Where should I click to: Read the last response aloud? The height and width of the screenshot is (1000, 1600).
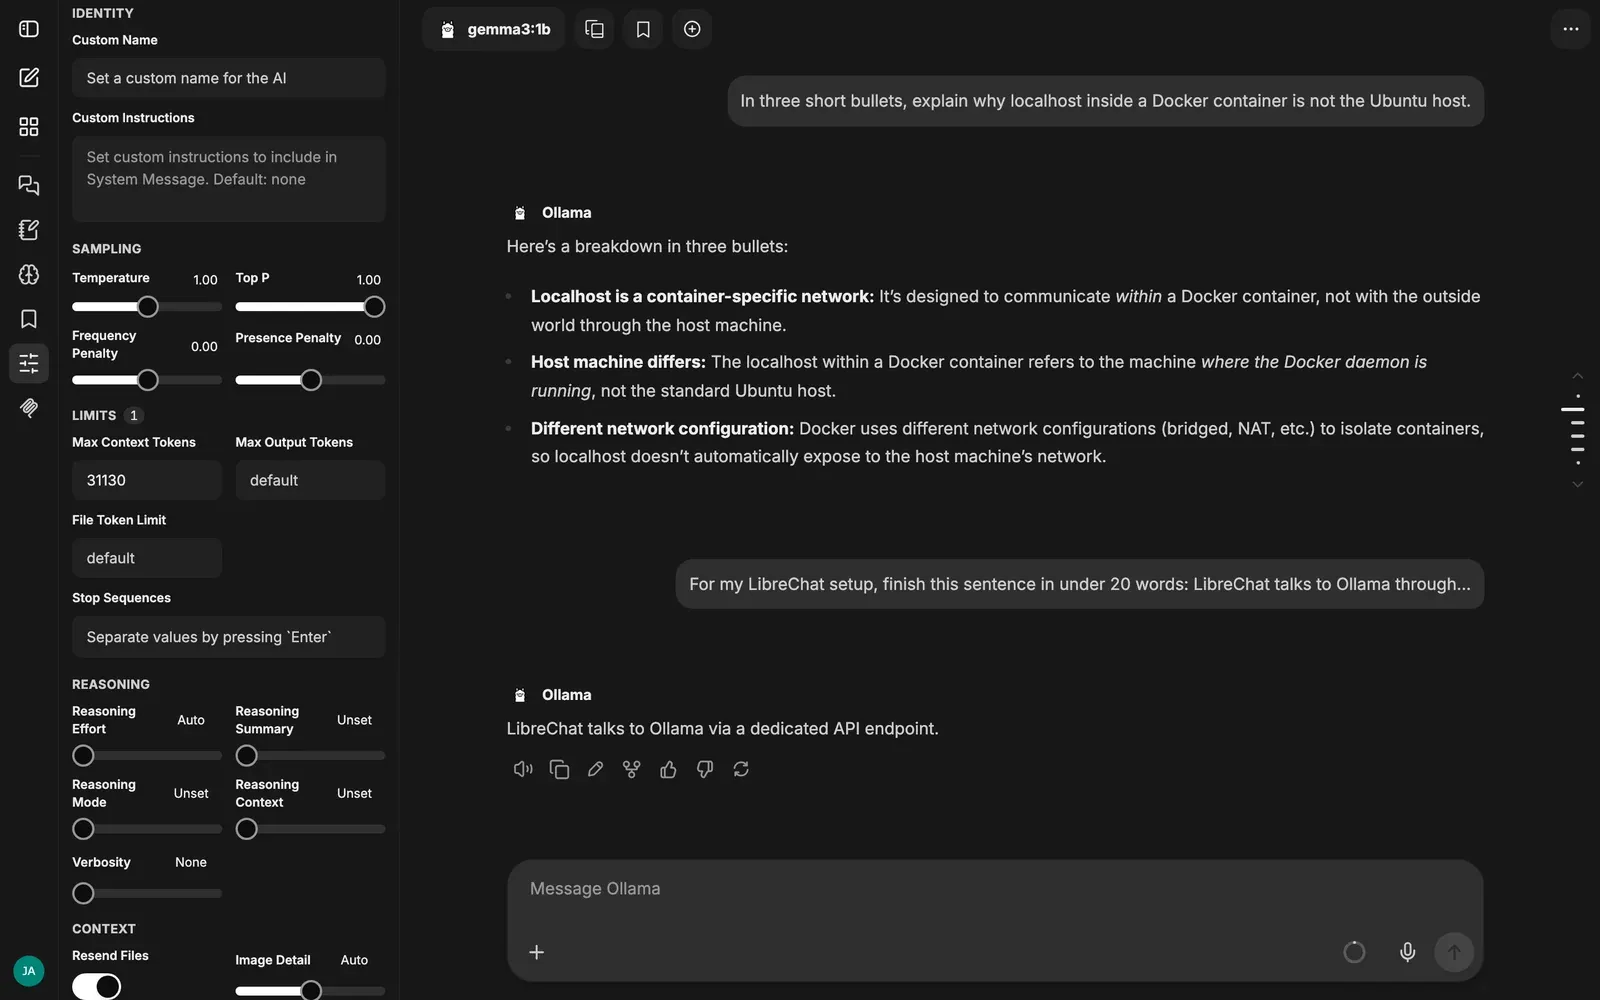[x=523, y=769]
